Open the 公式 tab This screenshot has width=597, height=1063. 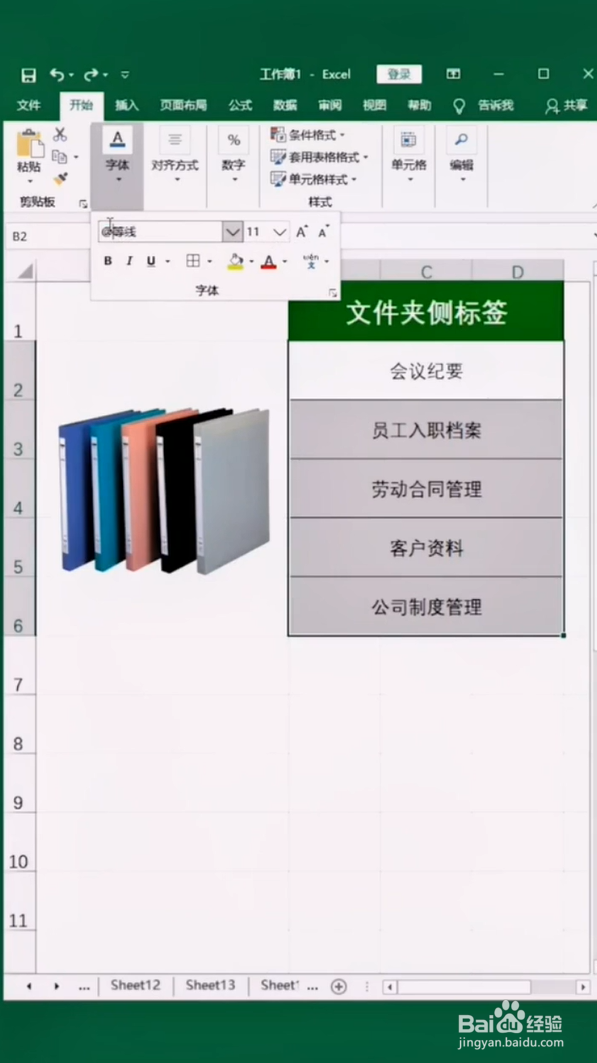[x=240, y=105]
